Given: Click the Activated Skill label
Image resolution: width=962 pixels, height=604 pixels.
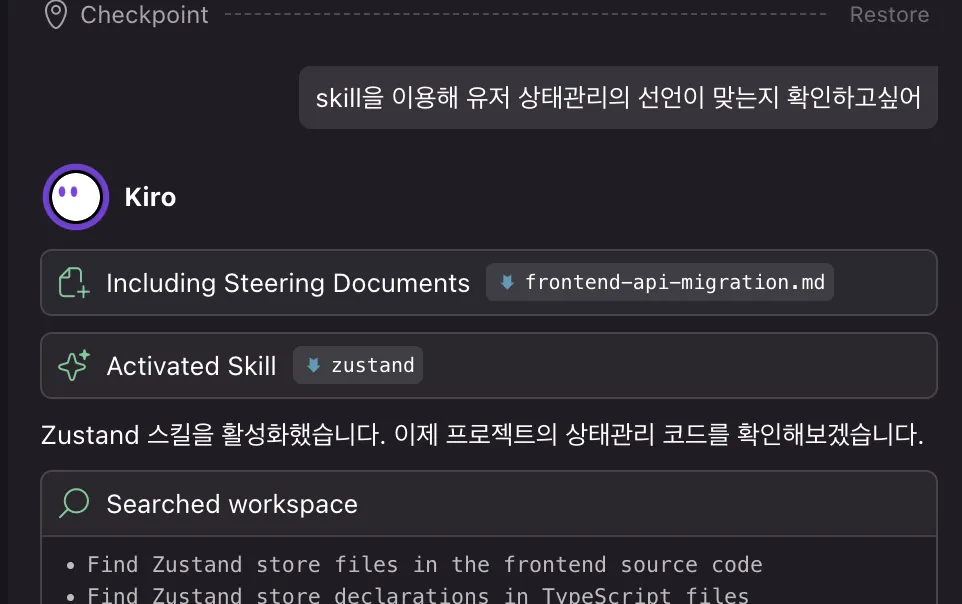Looking at the screenshot, I should coord(191,366).
